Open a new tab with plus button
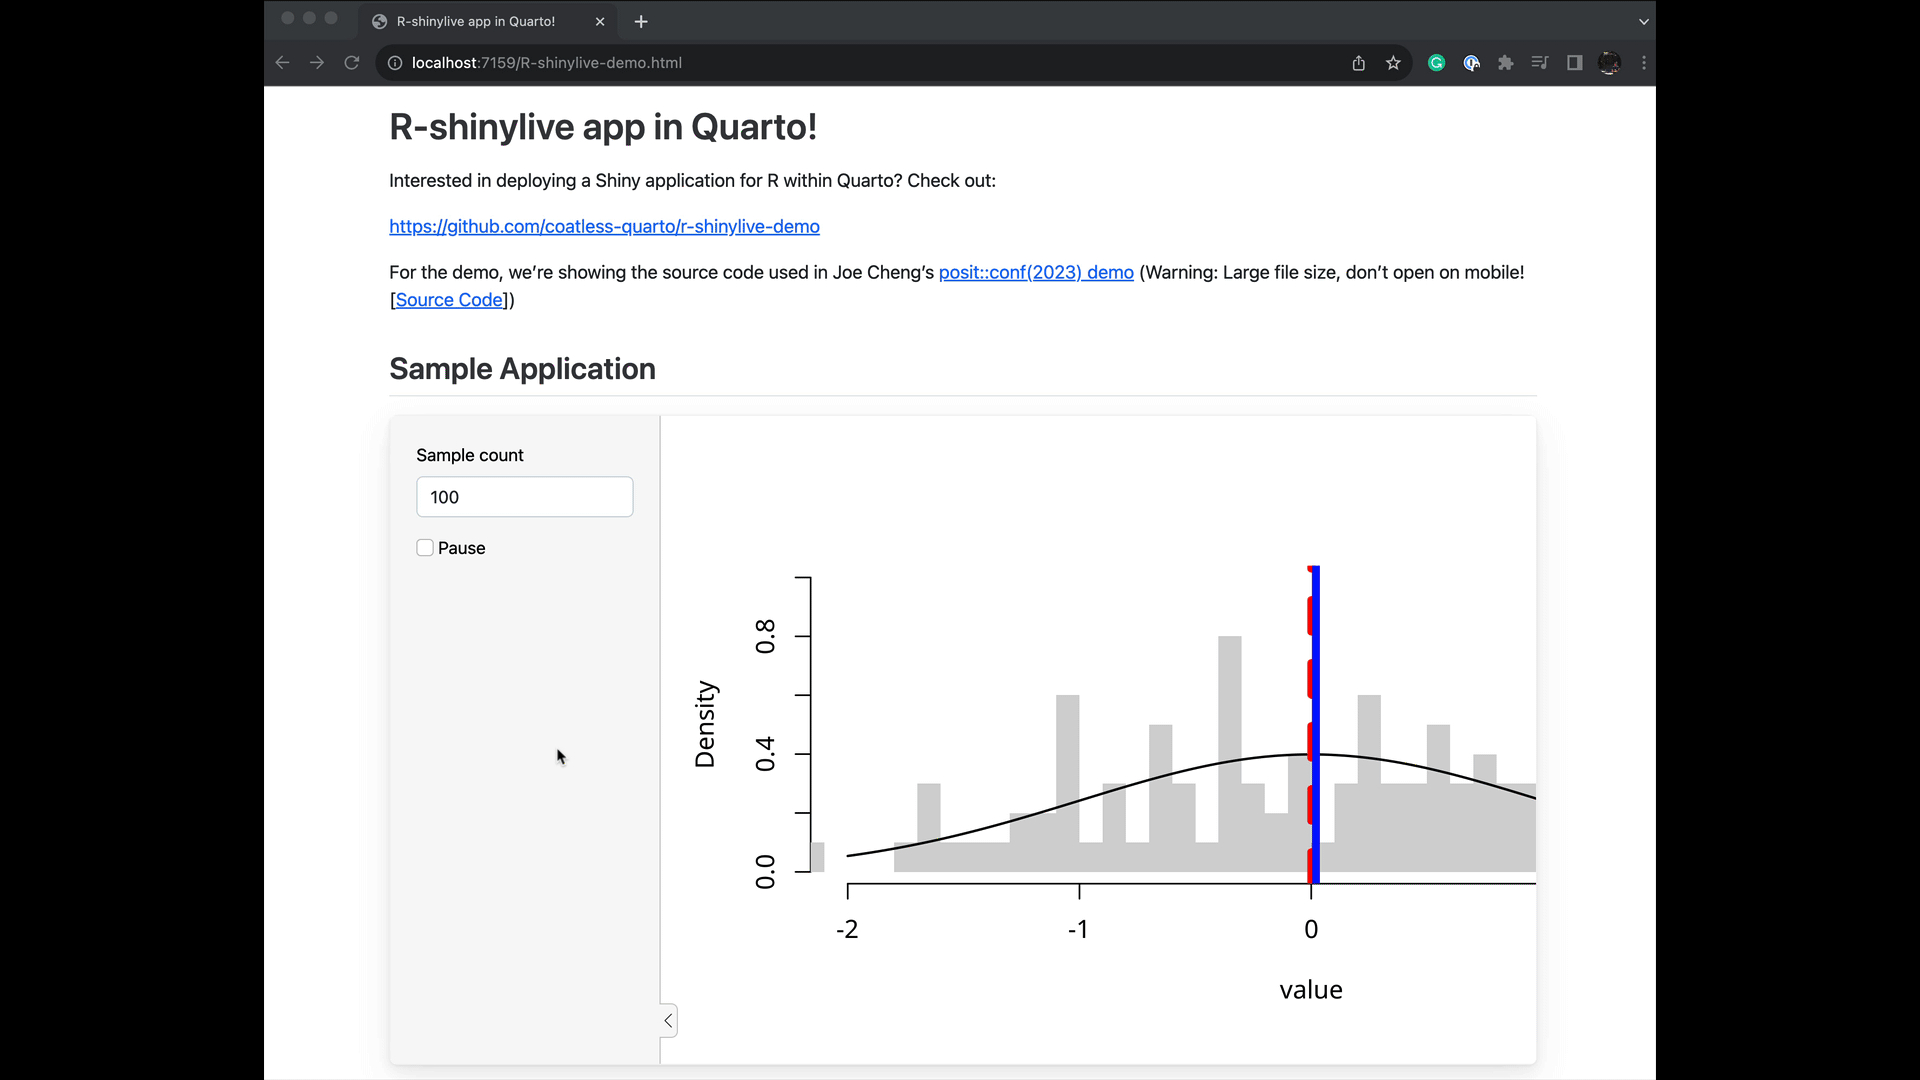This screenshot has width=1920, height=1080. click(641, 21)
